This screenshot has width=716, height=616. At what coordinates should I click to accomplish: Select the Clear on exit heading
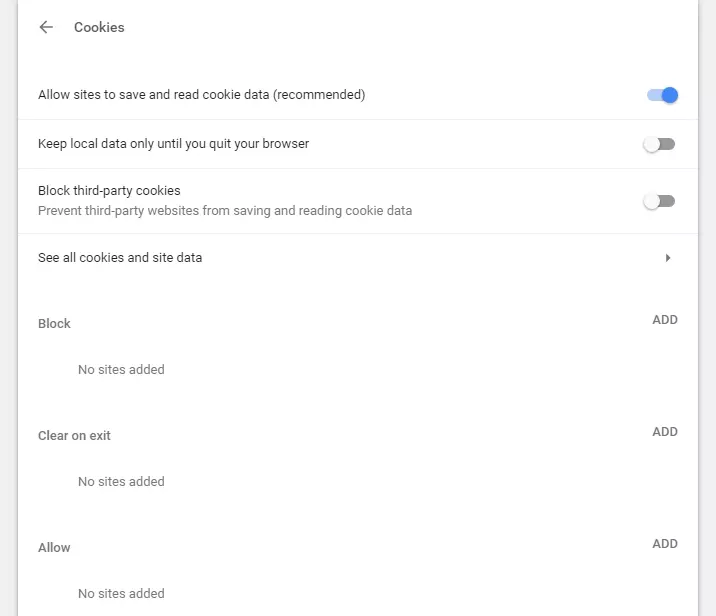74,436
